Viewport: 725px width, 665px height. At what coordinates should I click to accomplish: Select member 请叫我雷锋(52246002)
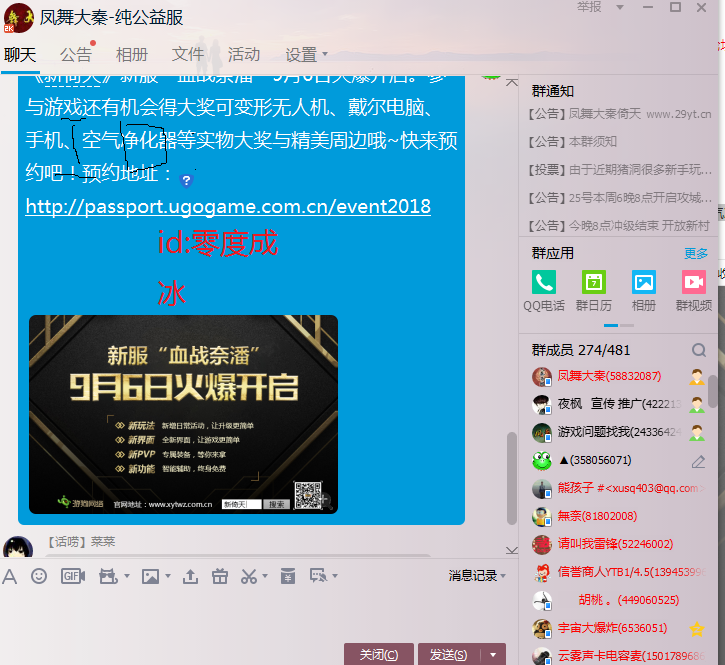pos(618,544)
